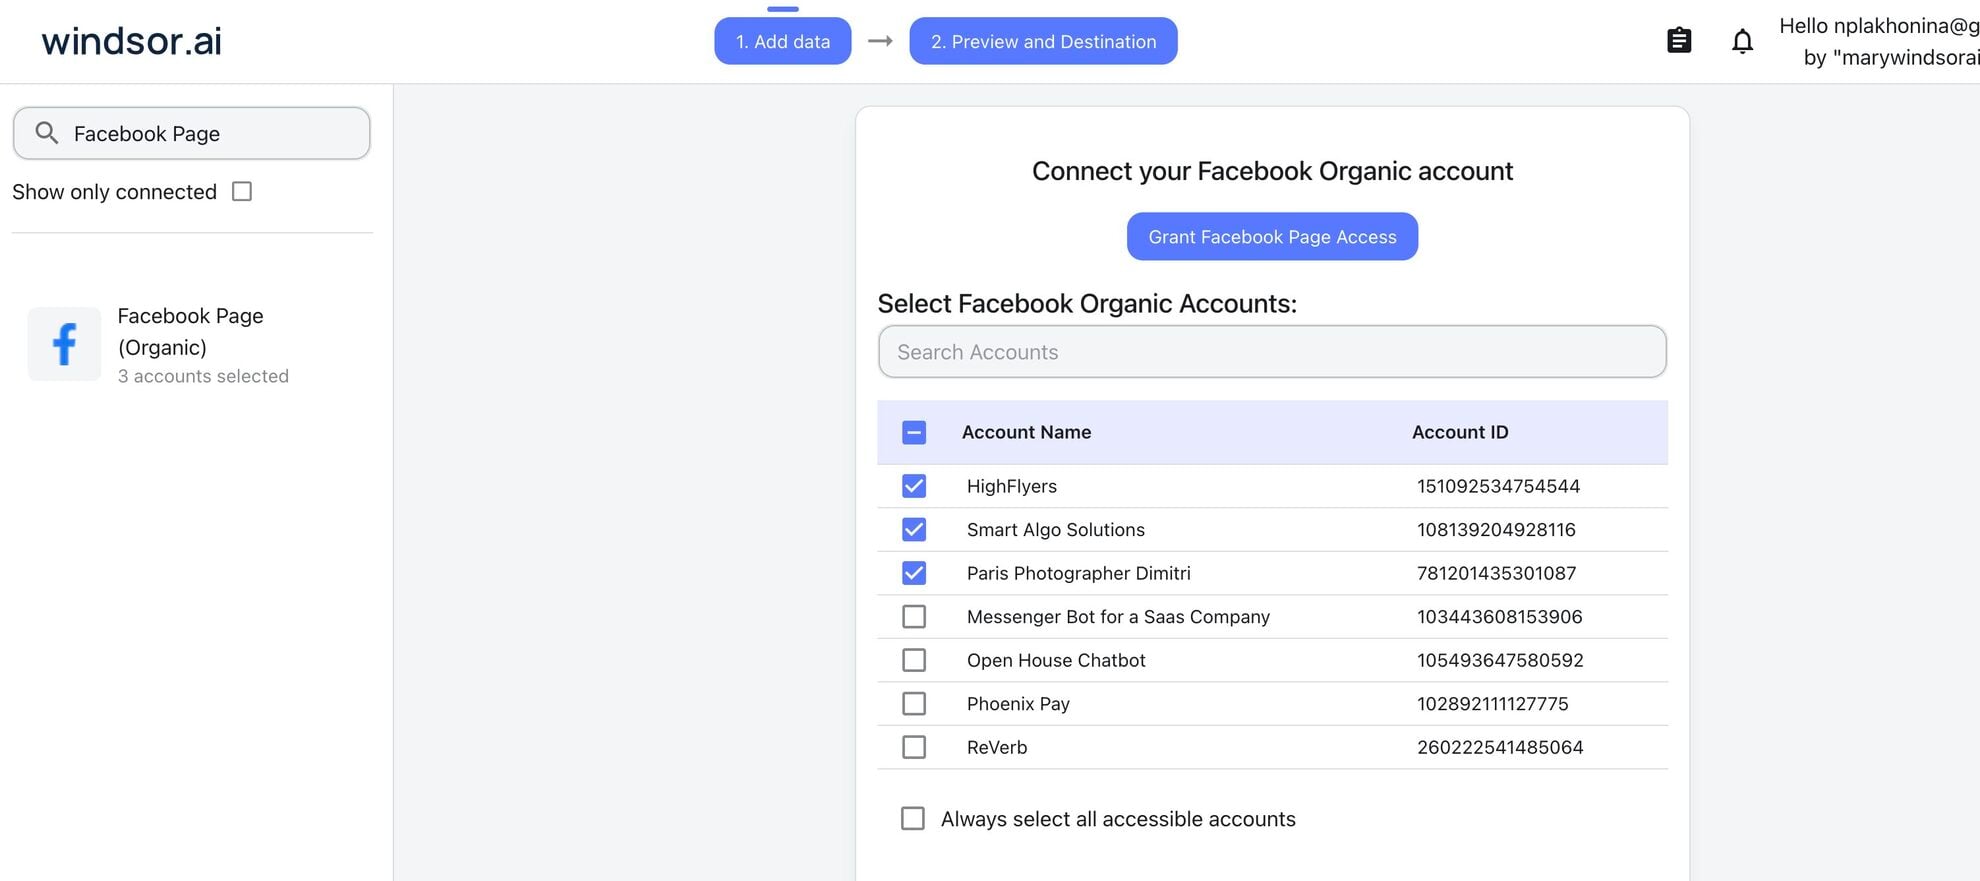Focus the Search Accounts field
This screenshot has height=881, width=1980.
1272,352
